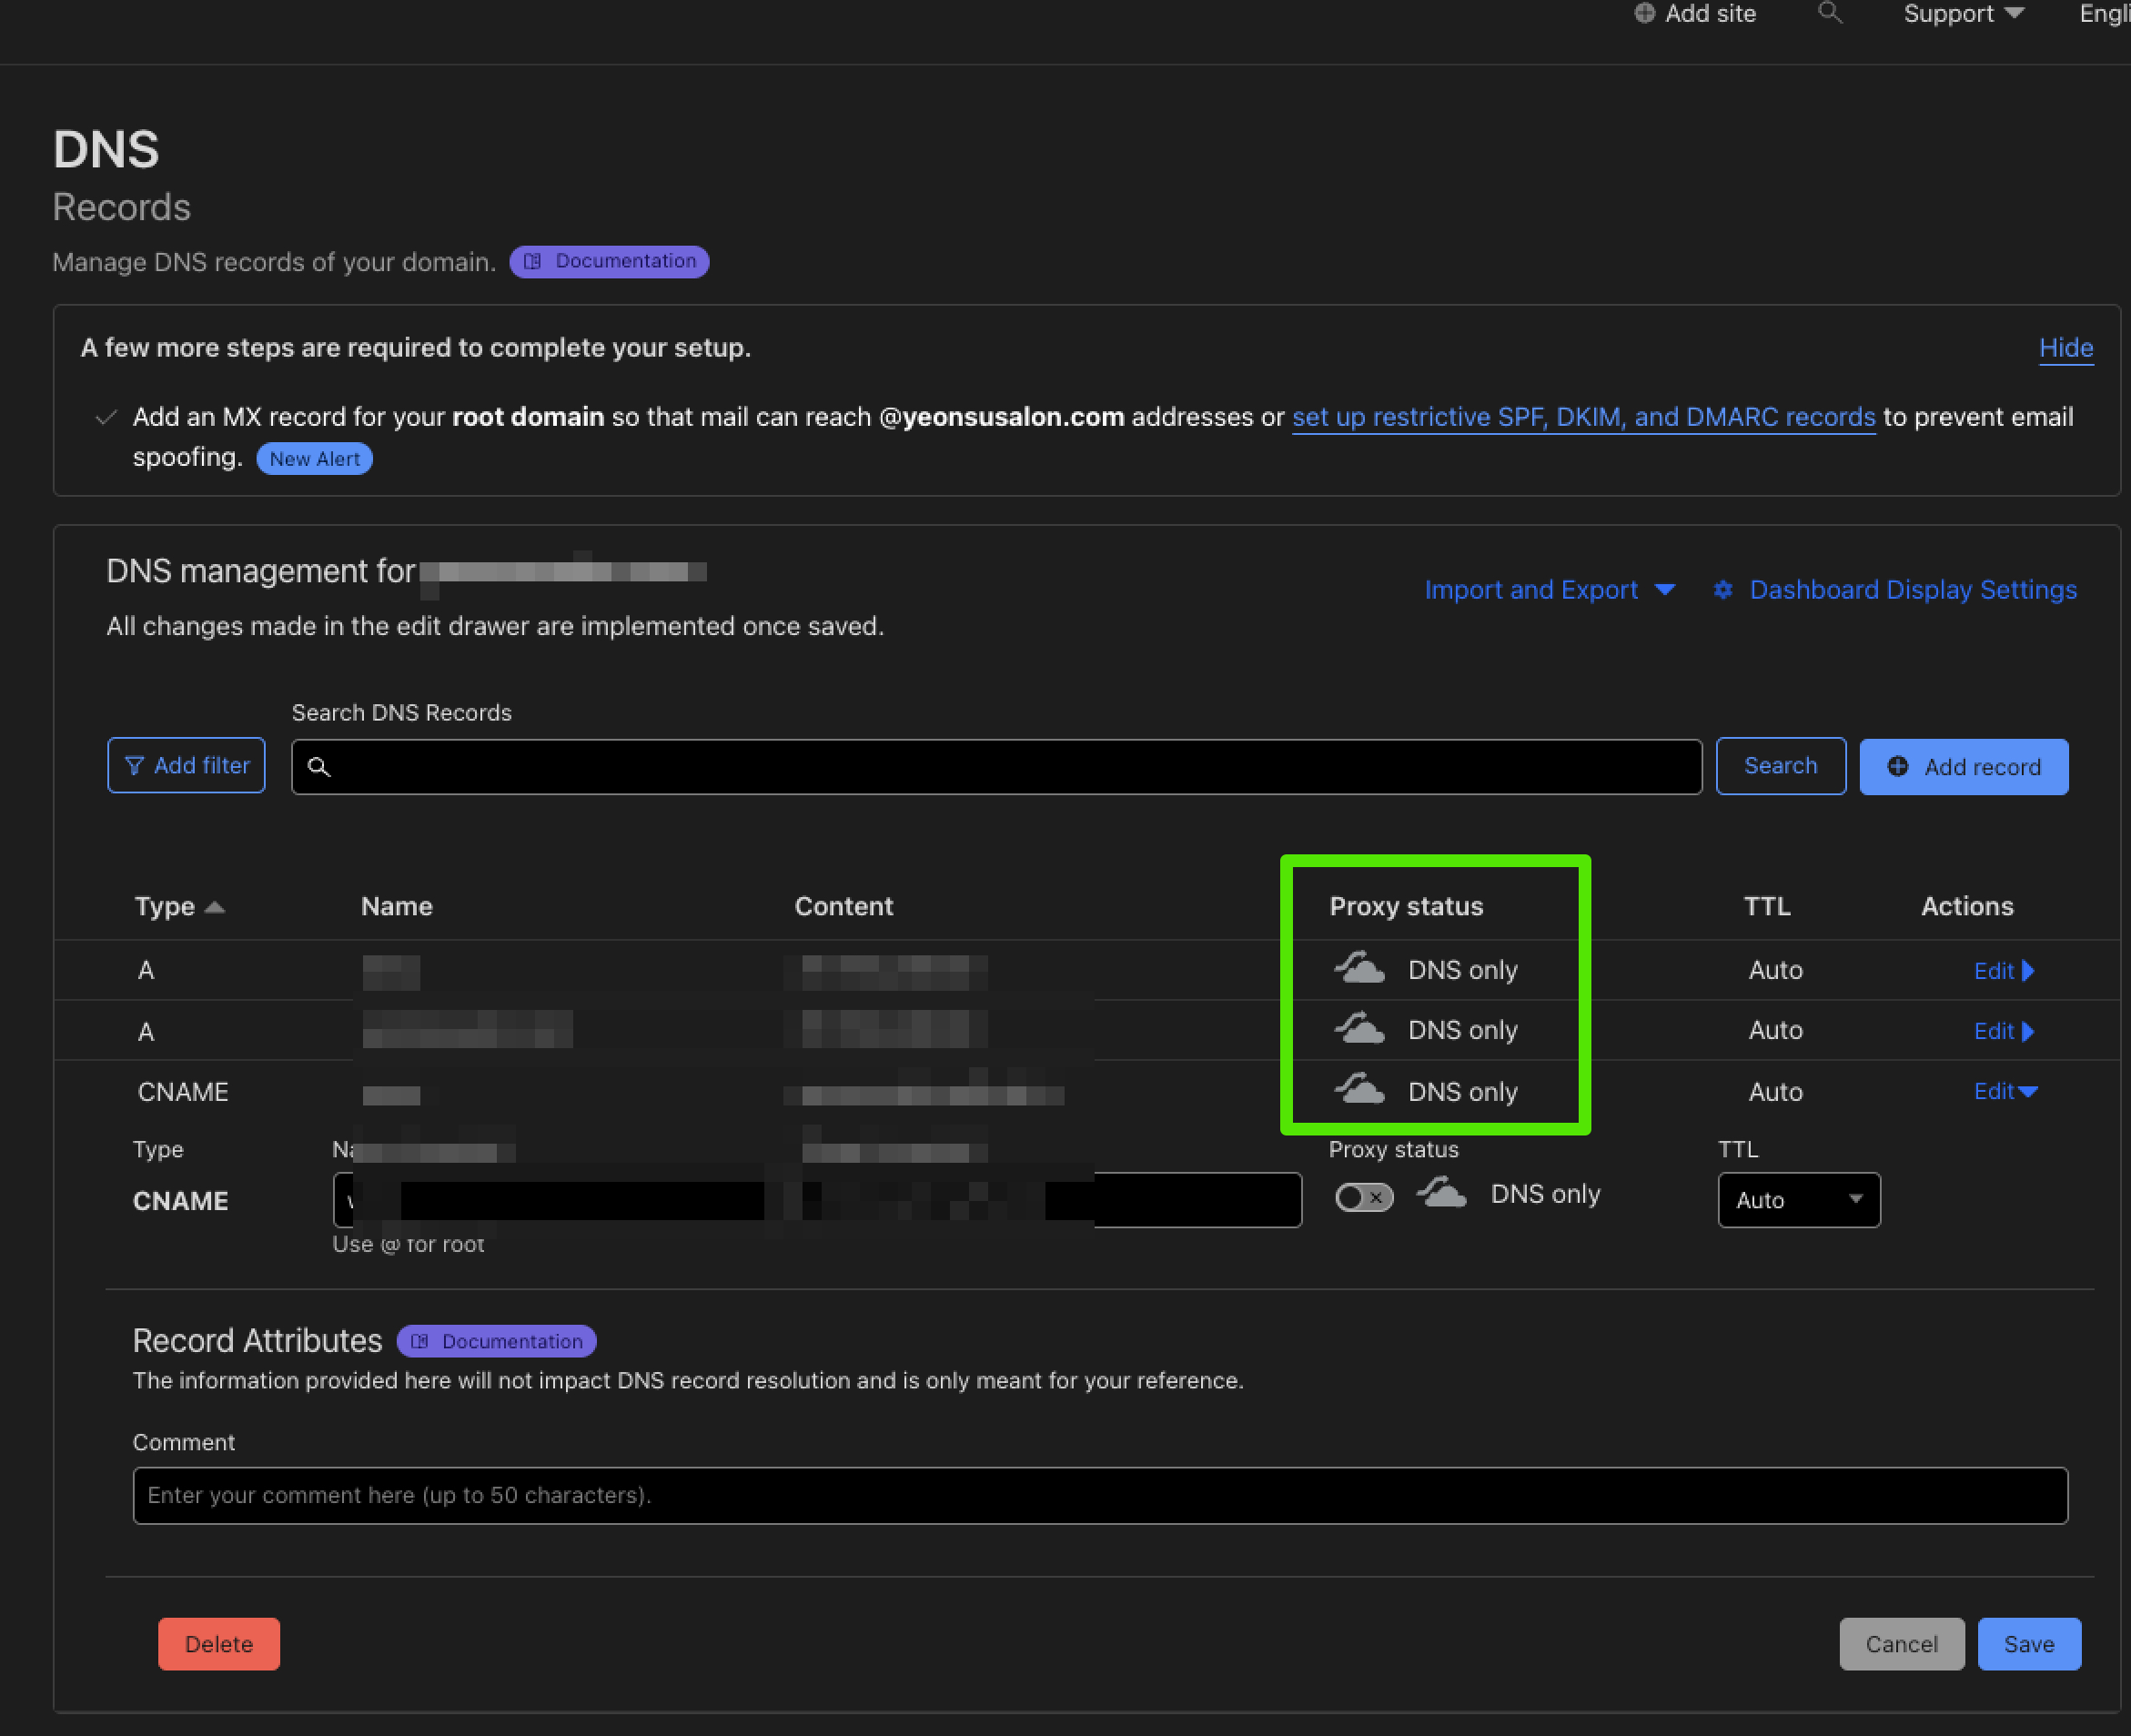Click the red Delete button
Viewport: 2131px width, 1736px height.
tap(219, 1643)
